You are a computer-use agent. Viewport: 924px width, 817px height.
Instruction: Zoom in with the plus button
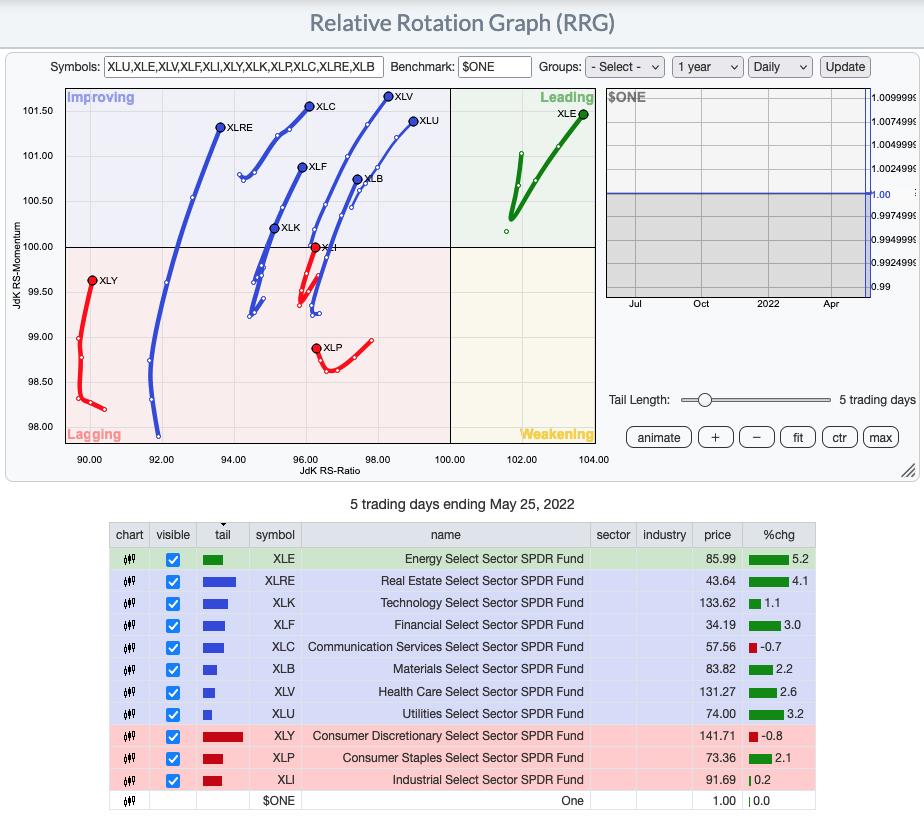tap(715, 437)
